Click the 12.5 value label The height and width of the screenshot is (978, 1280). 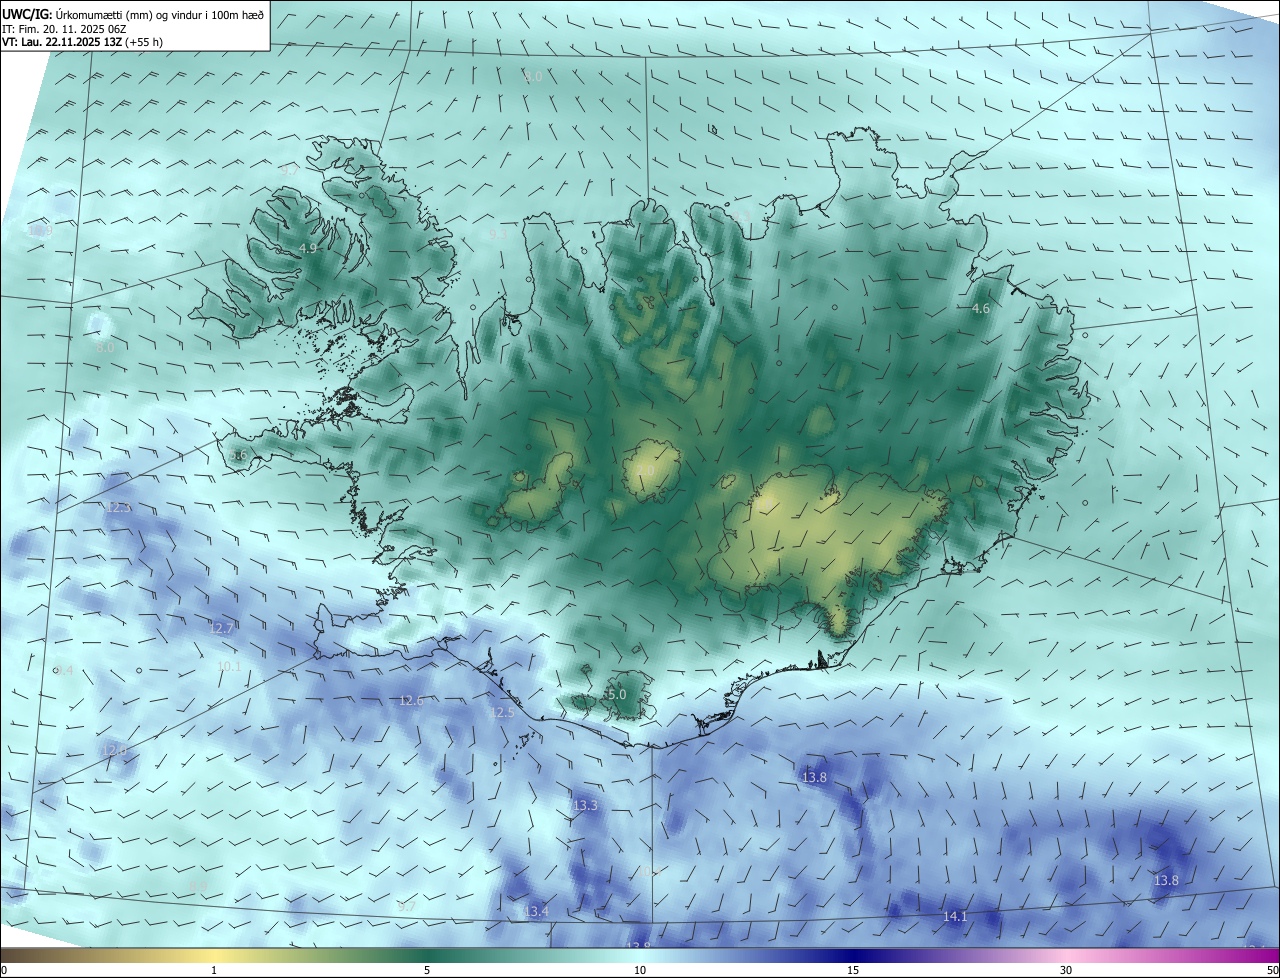501,713
